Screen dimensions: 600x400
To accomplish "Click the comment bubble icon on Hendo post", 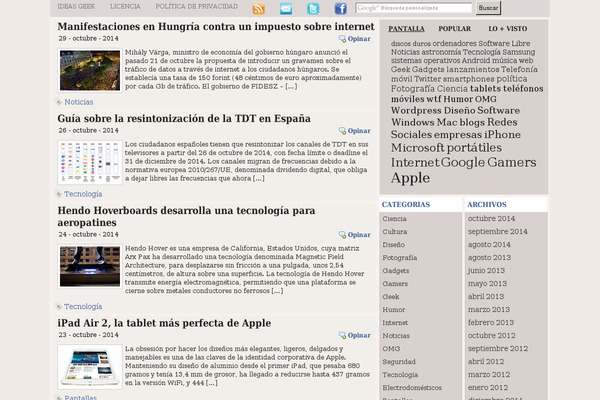I will [342, 235].
